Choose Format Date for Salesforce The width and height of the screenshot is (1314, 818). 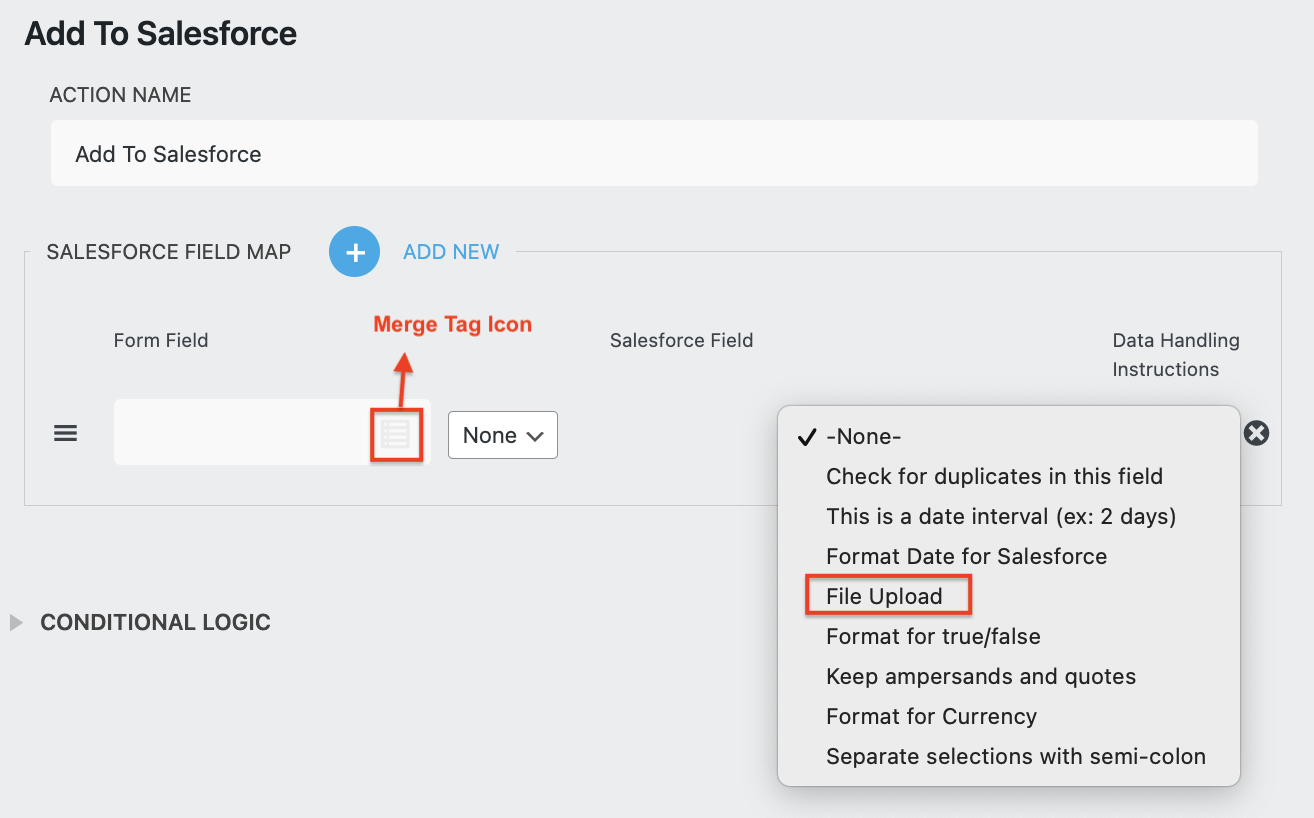[966, 556]
